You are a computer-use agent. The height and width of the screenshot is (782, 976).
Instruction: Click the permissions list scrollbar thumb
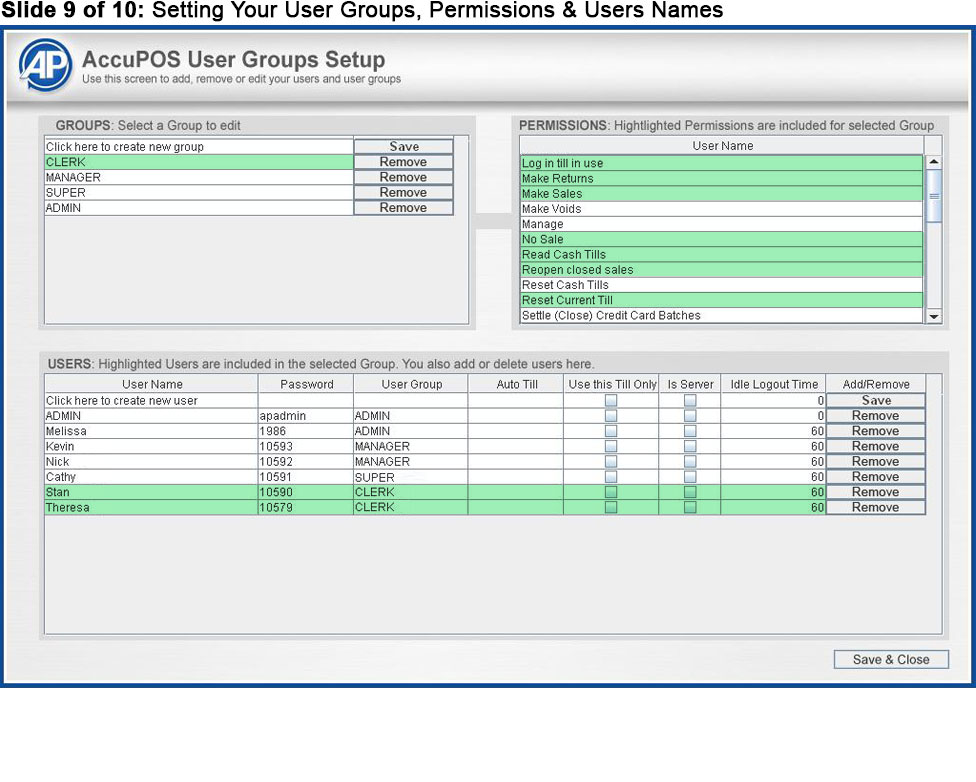point(934,196)
